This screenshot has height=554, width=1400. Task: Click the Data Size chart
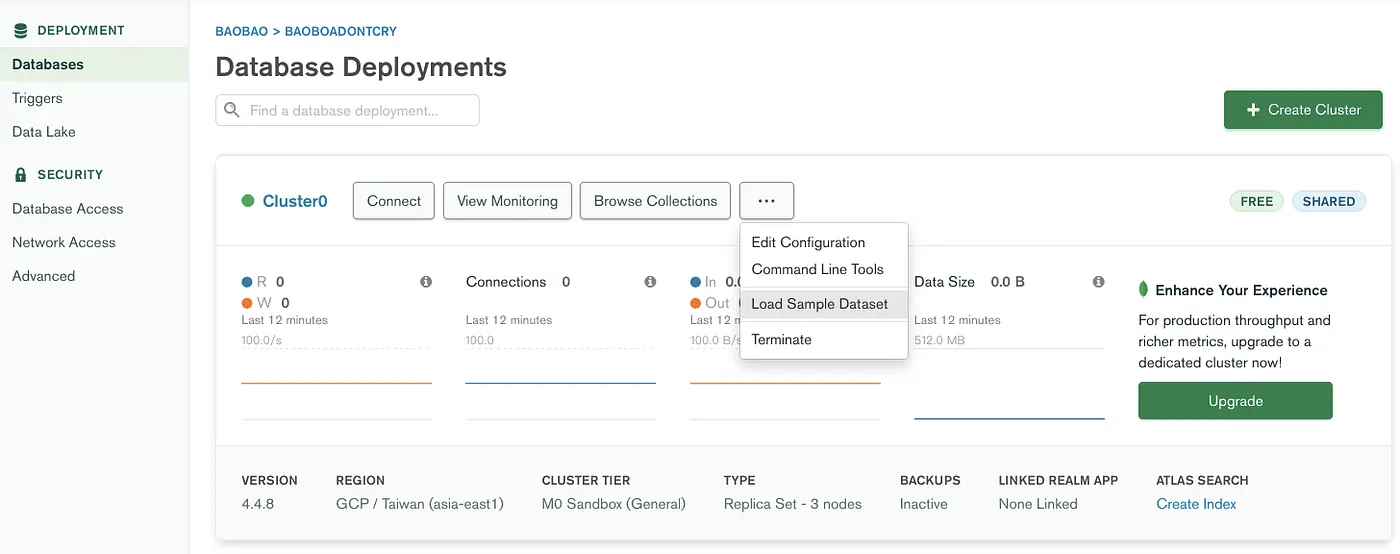click(1009, 383)
